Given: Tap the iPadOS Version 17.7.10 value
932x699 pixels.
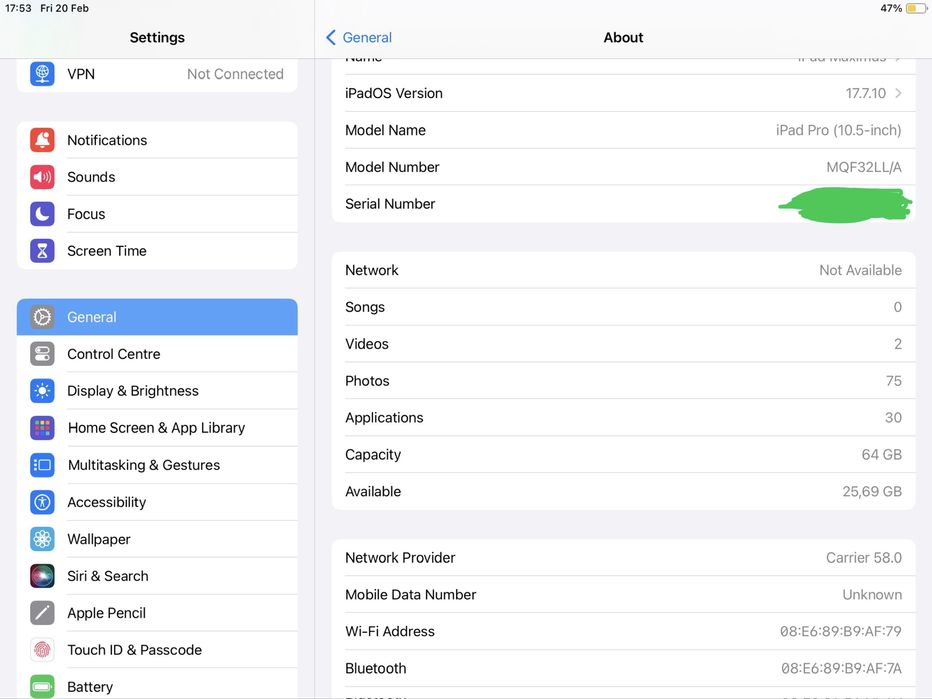Looking at the screenshot, I should point(865,93).
